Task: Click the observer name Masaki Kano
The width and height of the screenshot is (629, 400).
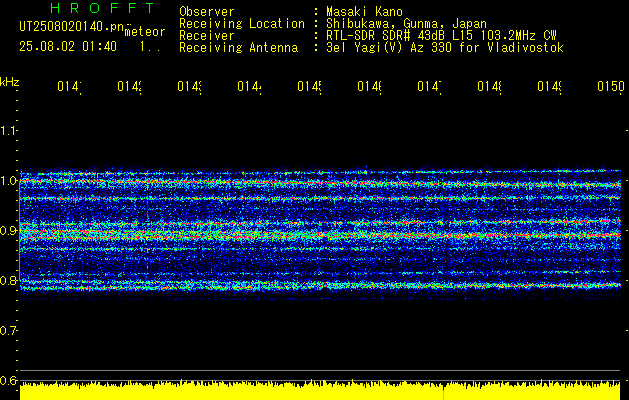Action: tap(364, 12)
